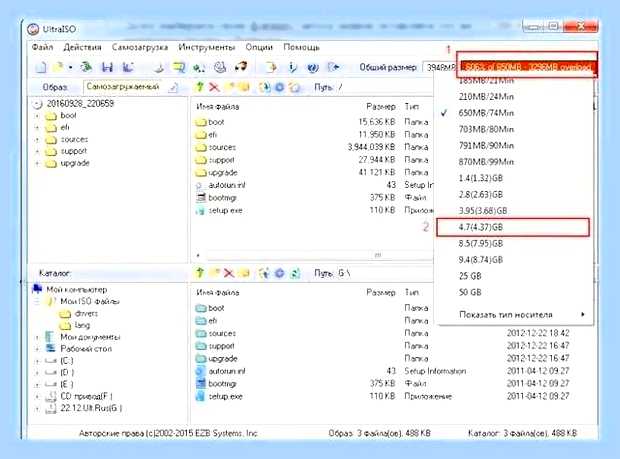Click the Save floppy disk toolbar icon
The image size is (620, 459).
[107, 68]
